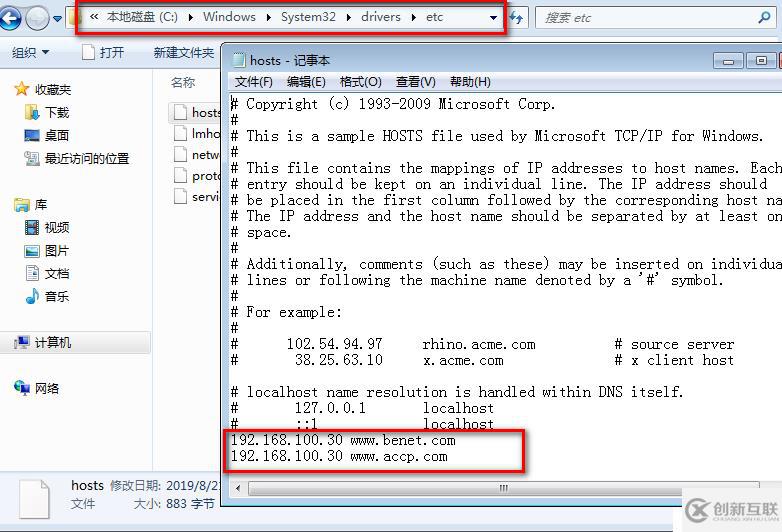Click the Explorer forward navigation arrow
The image size is (782, 532).
click(x=37, y=19)
